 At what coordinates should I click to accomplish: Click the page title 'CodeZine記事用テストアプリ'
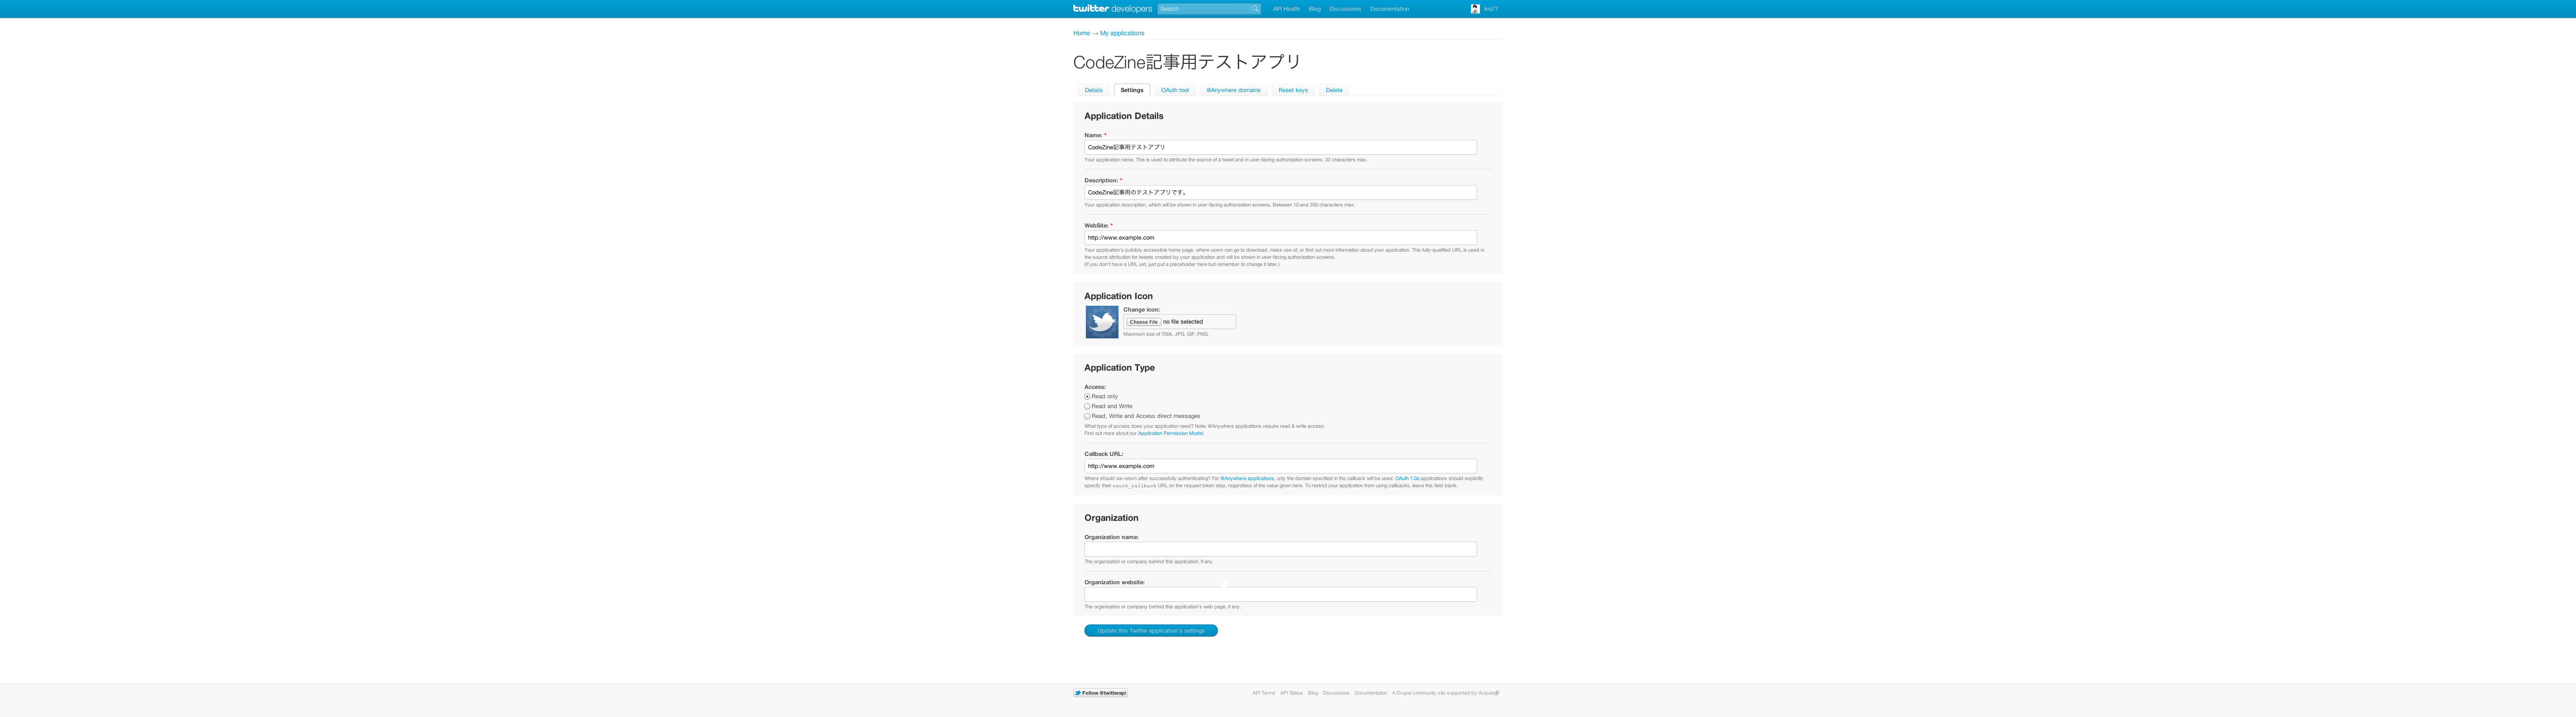(x=1187, y=62)
